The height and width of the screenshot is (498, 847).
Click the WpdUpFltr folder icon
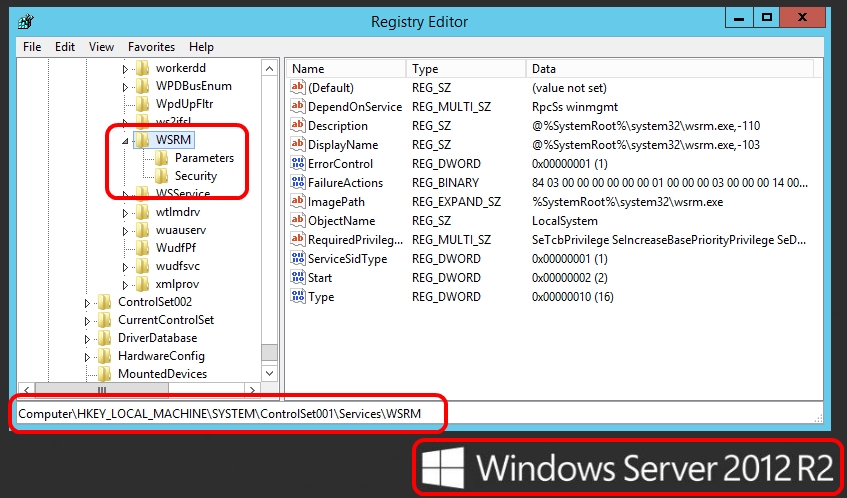tap(142, 104)
